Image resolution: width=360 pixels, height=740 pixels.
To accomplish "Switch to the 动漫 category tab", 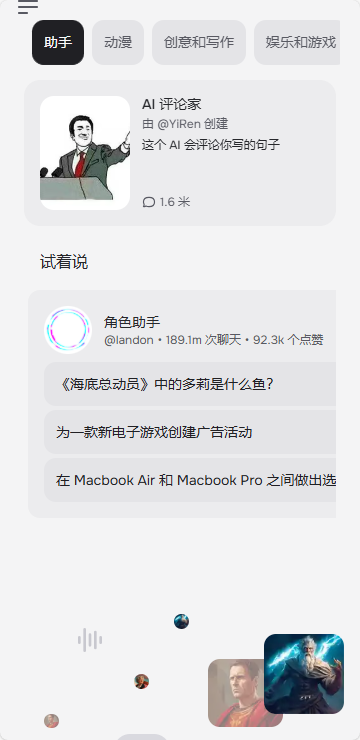I will click(118, 42).
